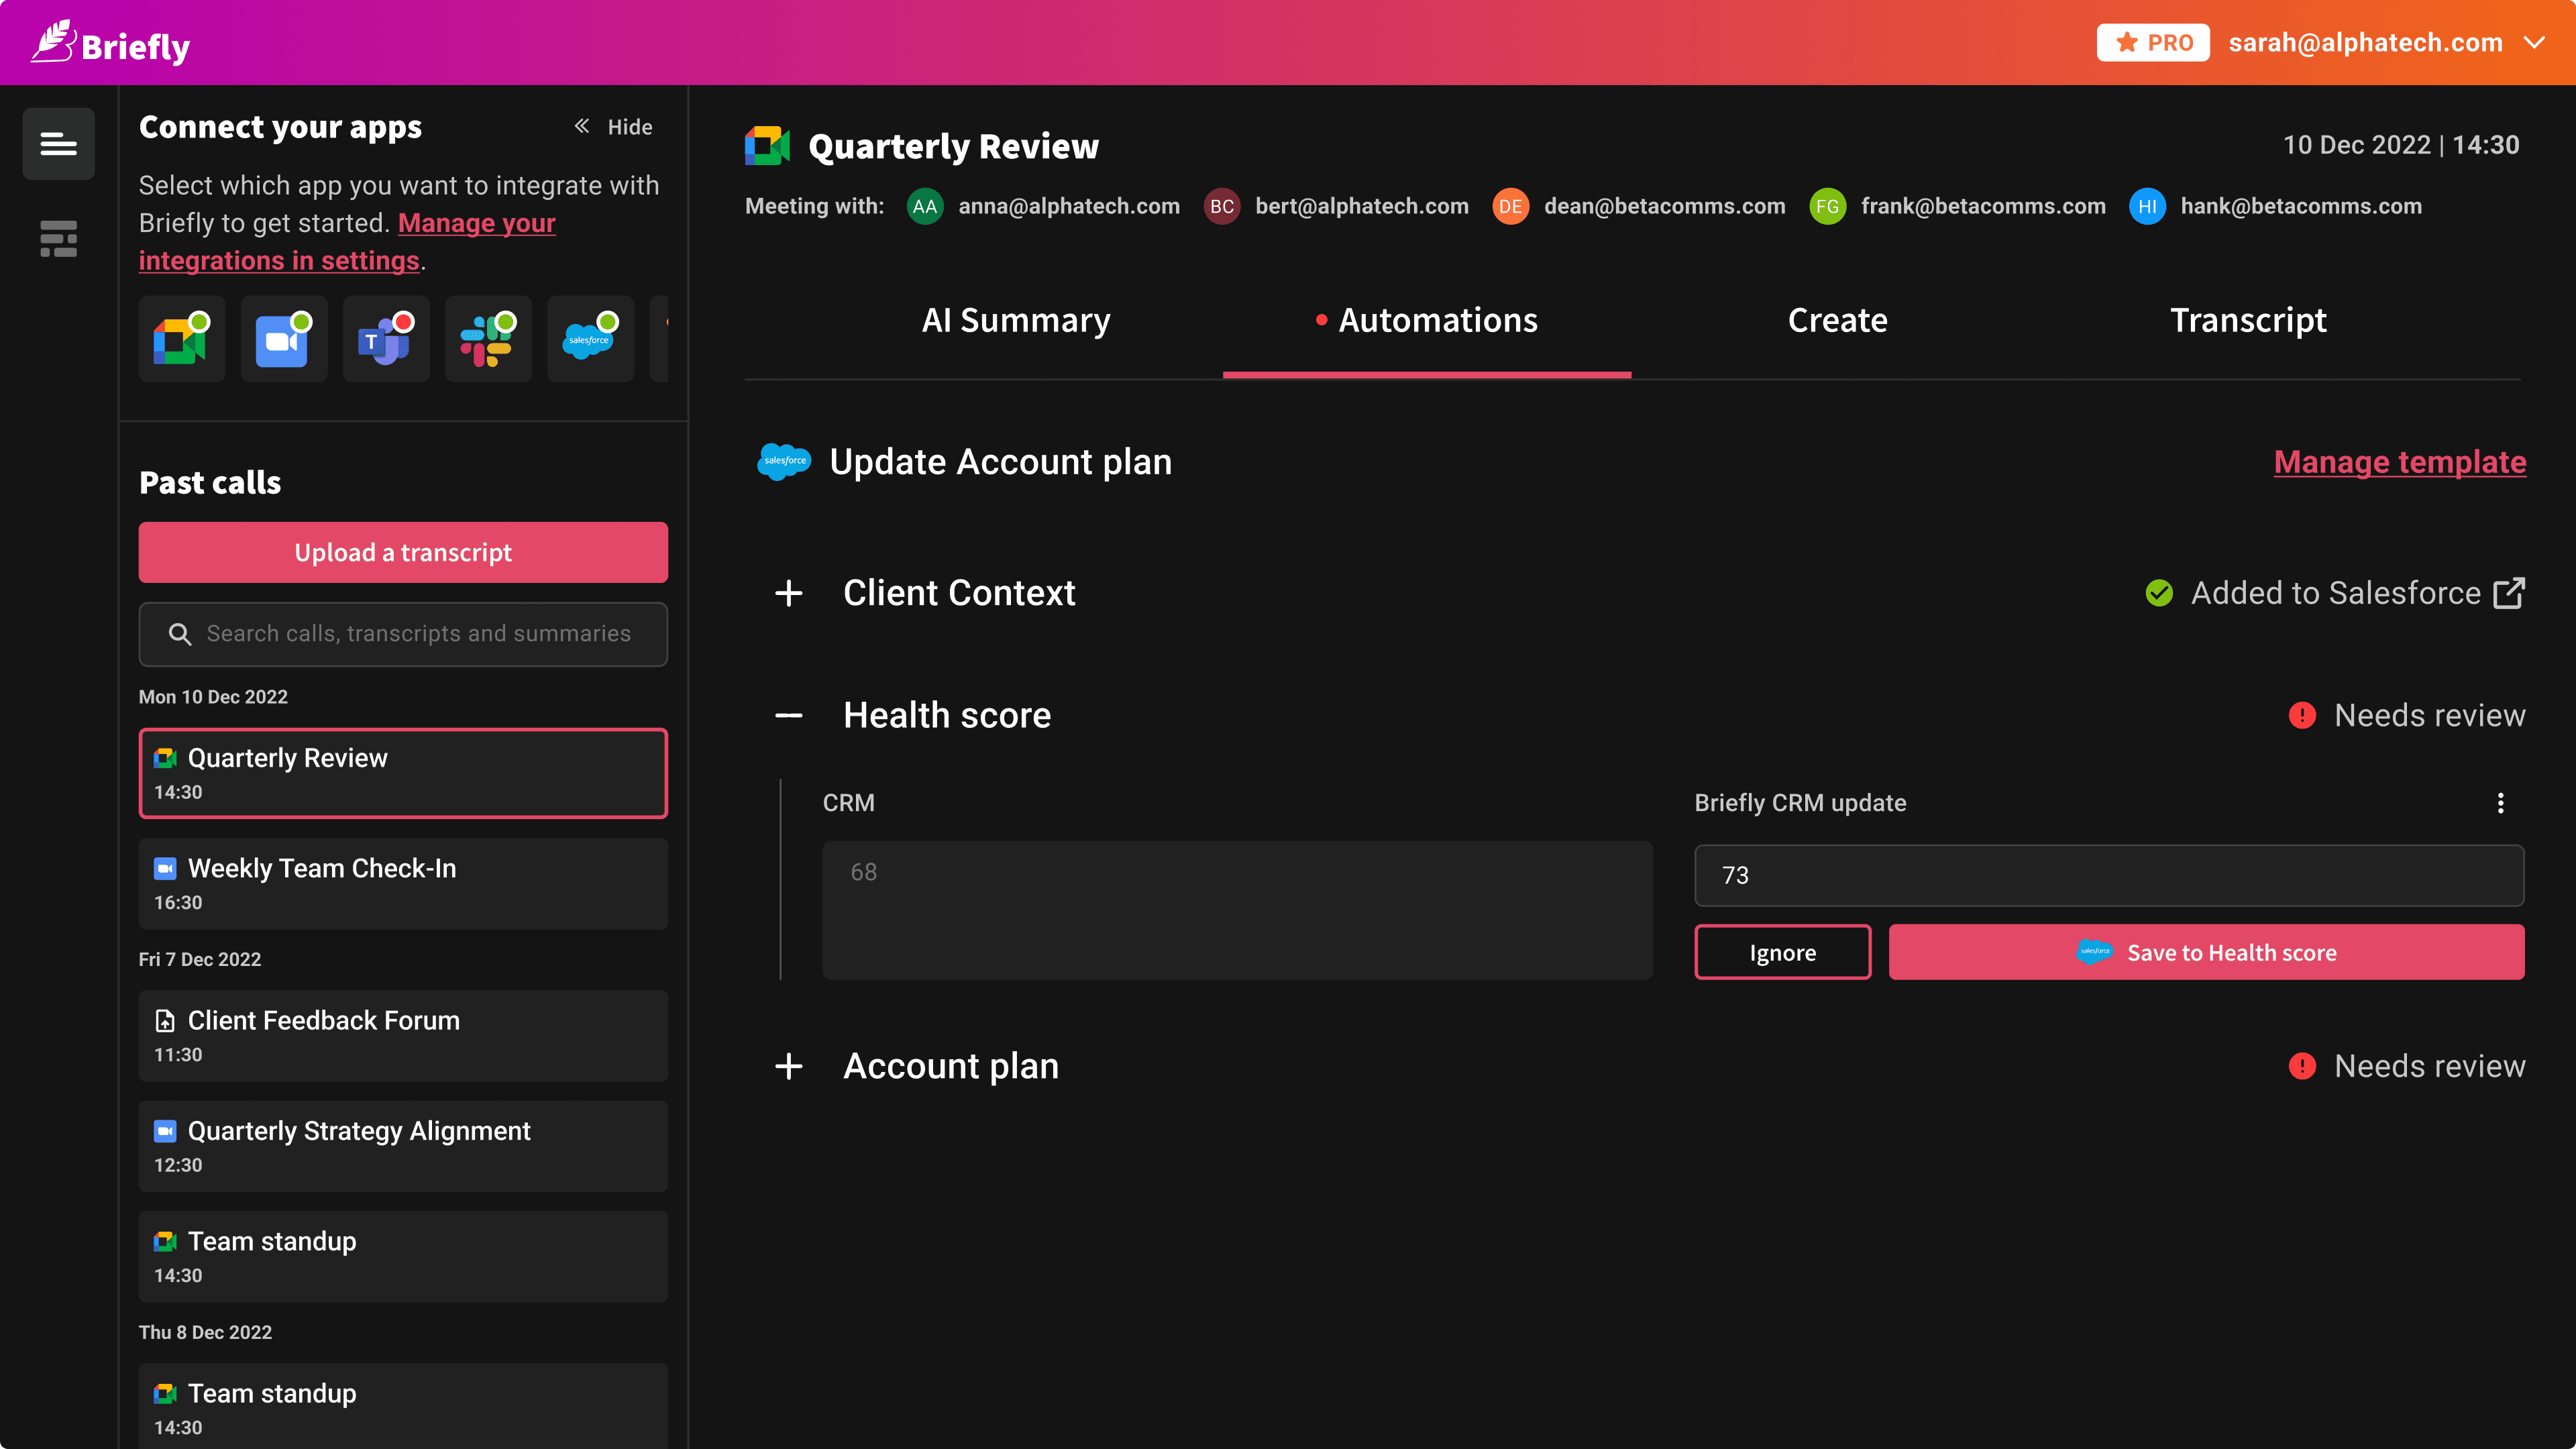
Task: Click the Microsoft Teams integration icon
Action: click(x=385, y=339)
